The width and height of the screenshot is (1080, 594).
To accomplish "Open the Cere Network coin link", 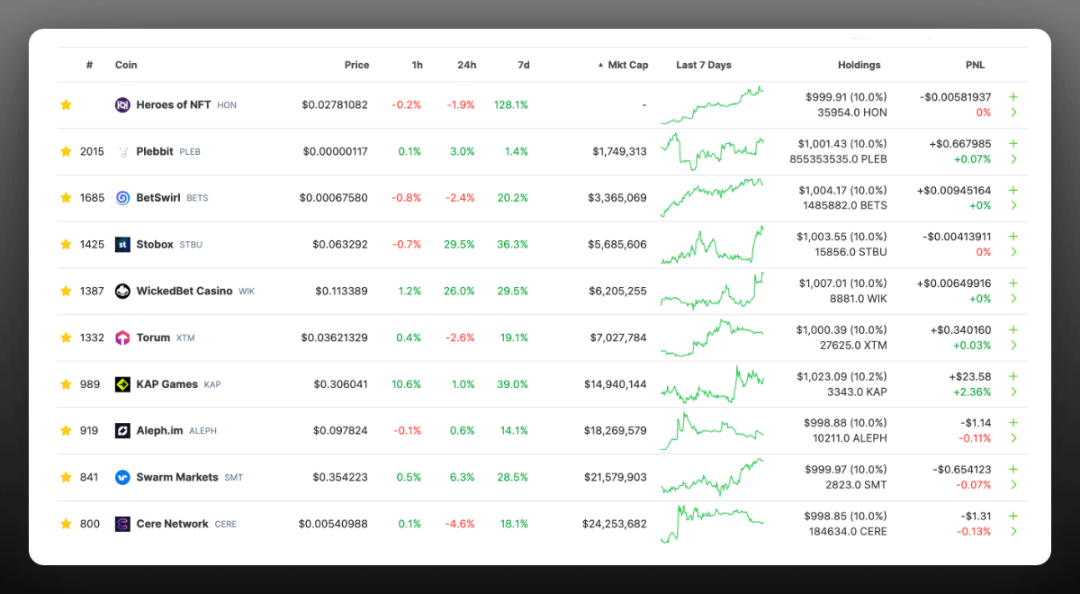I will click(x=172, y=524).
